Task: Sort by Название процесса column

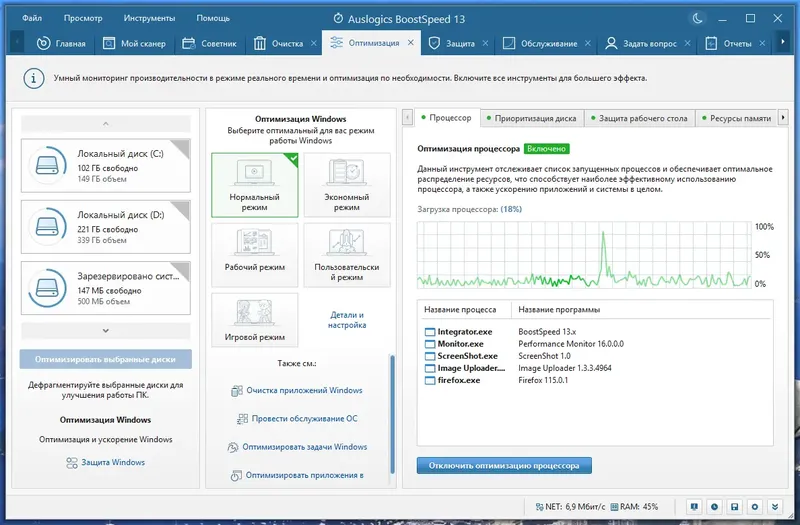Action: point(460,309)
